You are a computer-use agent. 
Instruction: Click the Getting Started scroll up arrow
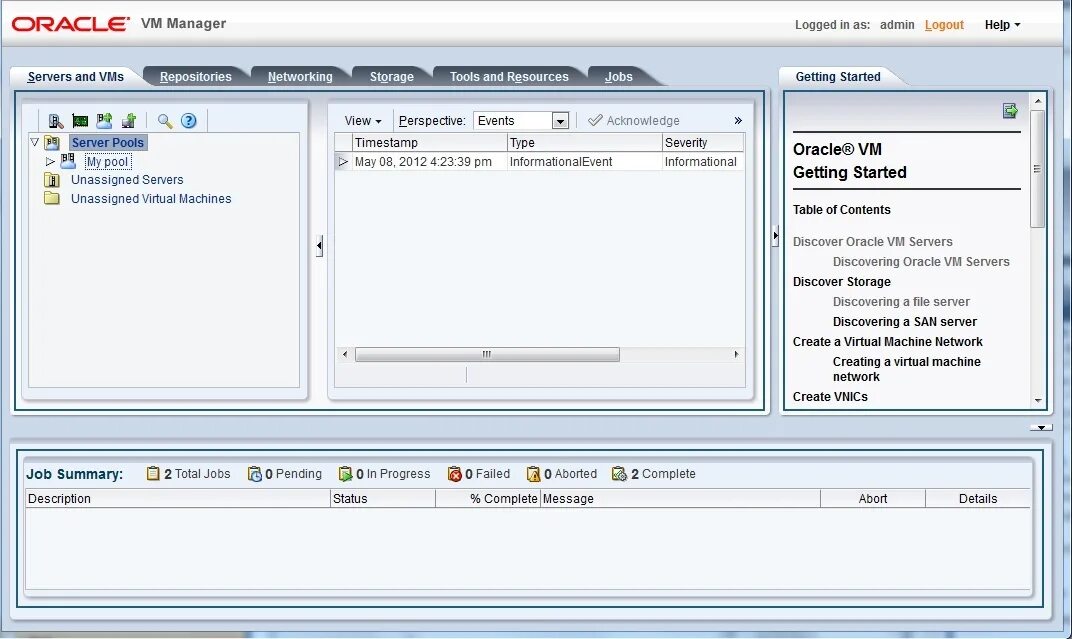click(x=1038, y=101)
